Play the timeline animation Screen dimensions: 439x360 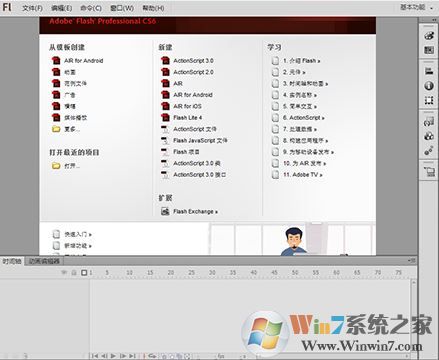point(113,356)
